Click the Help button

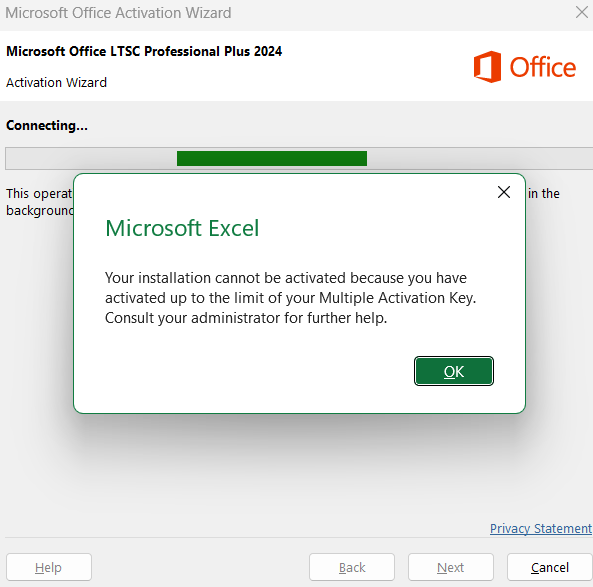(x=49, y=567)
